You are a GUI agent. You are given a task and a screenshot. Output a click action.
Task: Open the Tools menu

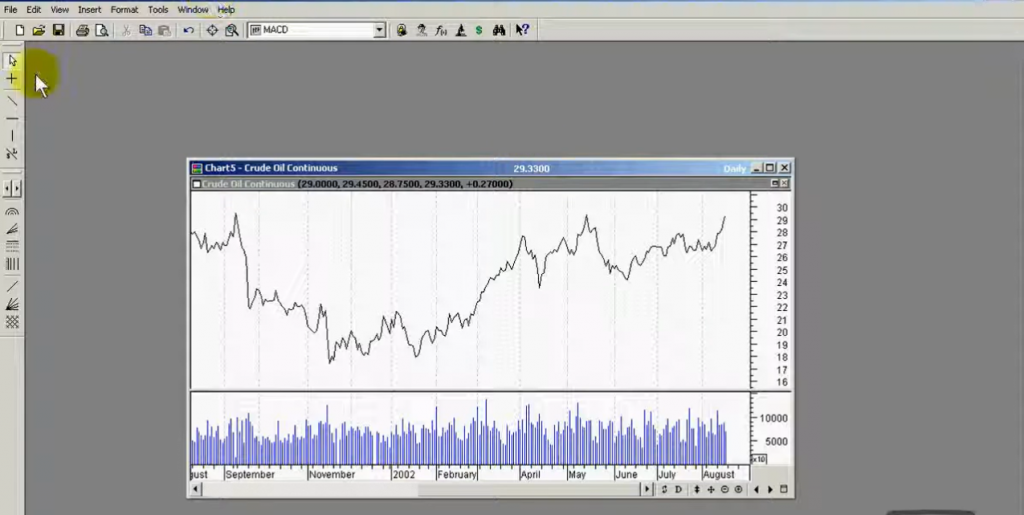pyautogui.click(x=158, y=9)
